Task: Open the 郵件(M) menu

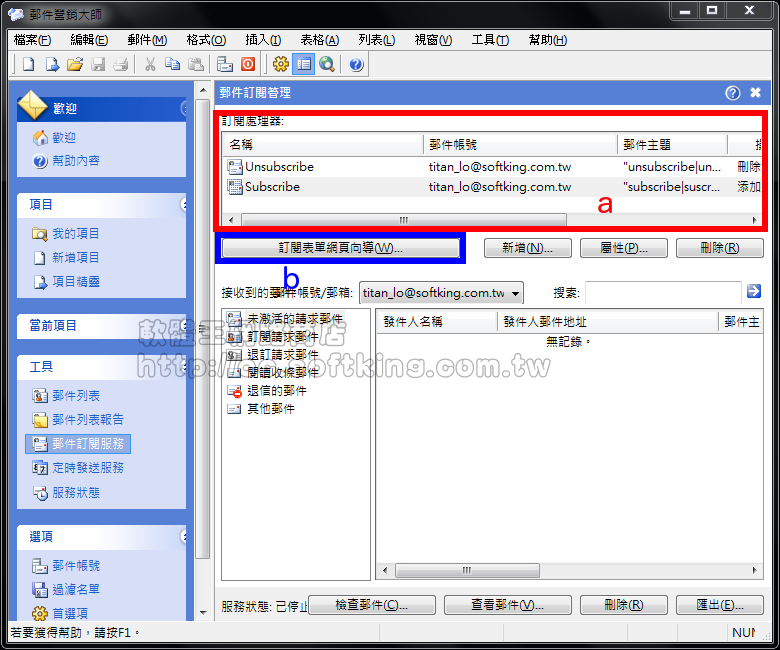Action: pos(147,40)
